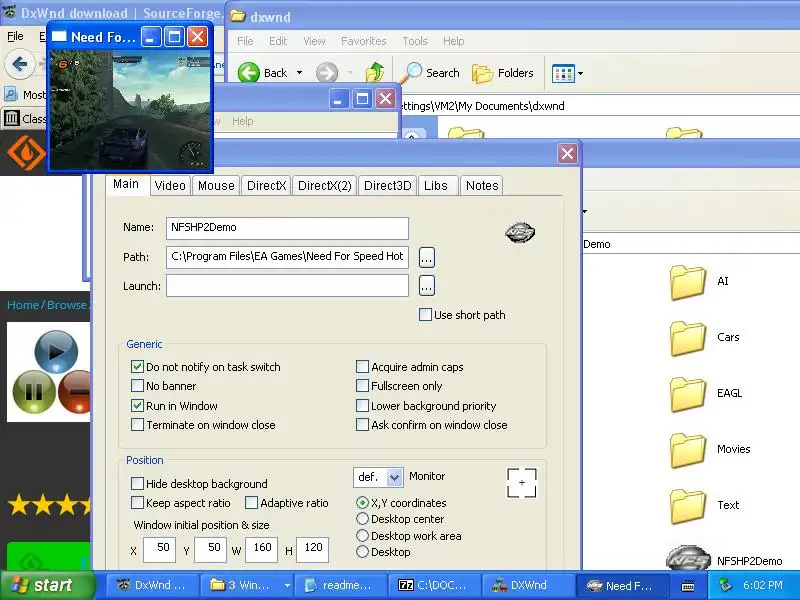Click the Folders toolbar button in Explorer

[503, 73]
